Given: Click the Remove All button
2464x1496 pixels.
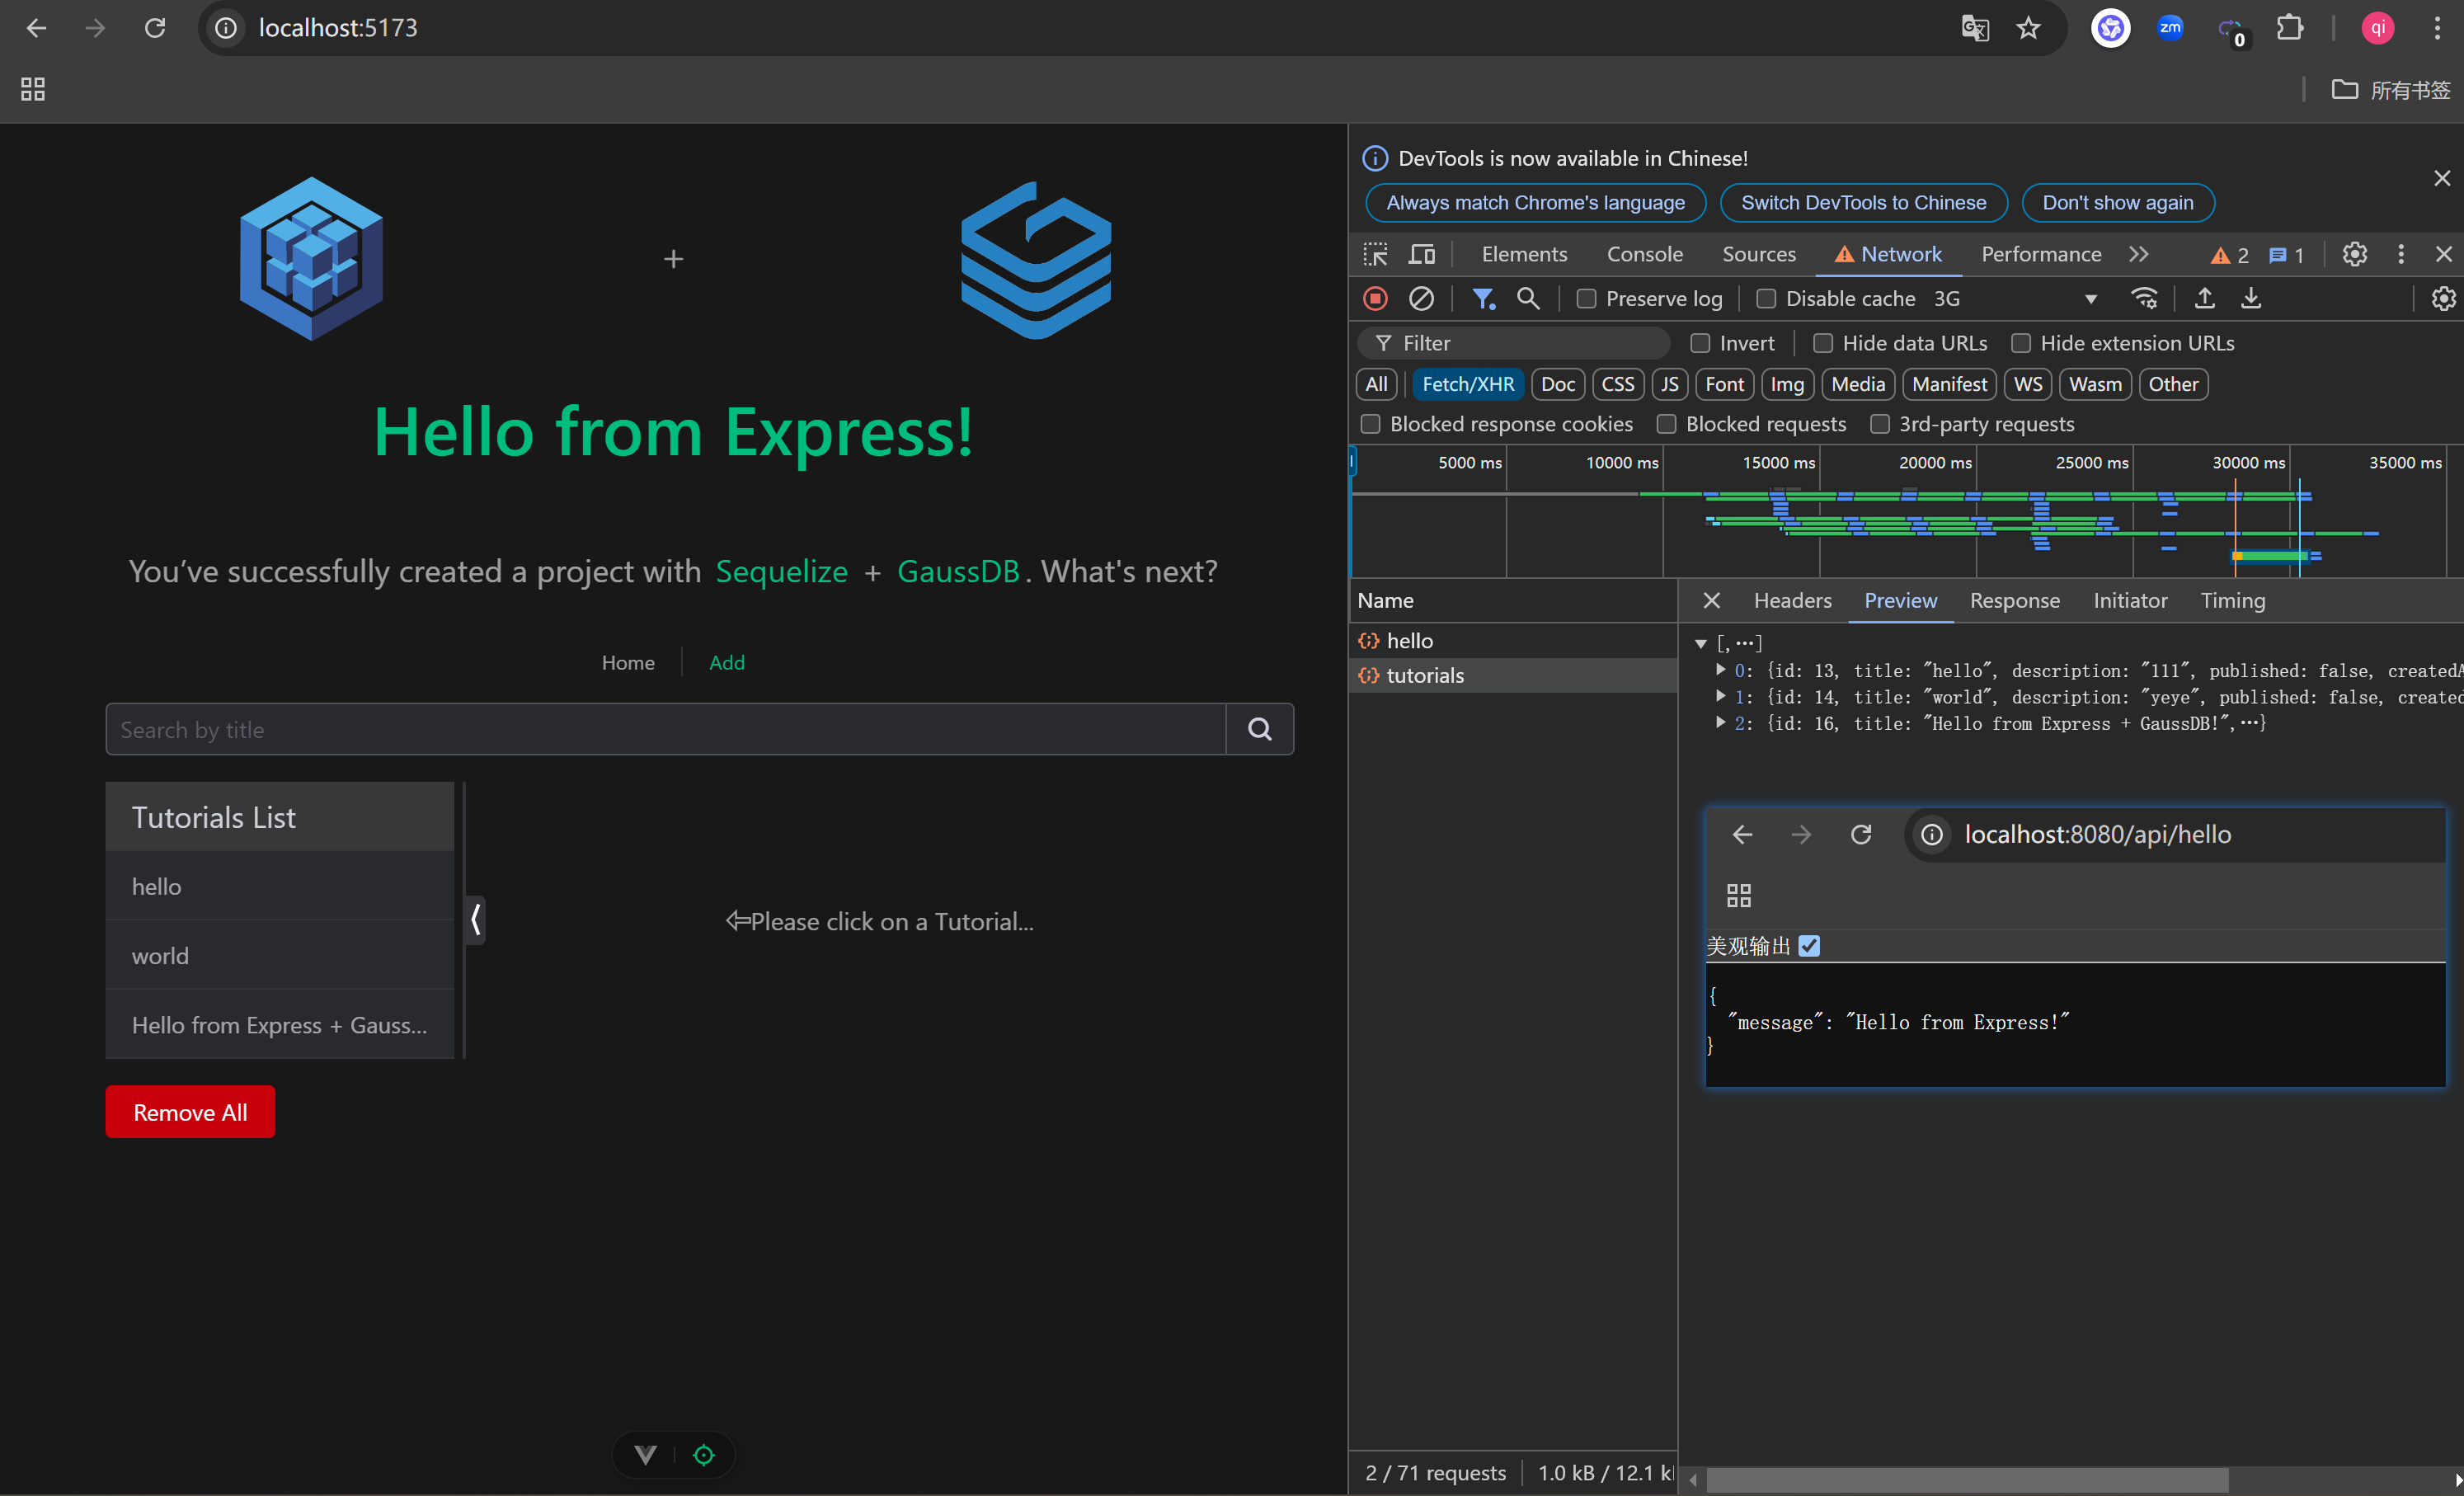Looking at the screenshot, I should [190, 1112].
